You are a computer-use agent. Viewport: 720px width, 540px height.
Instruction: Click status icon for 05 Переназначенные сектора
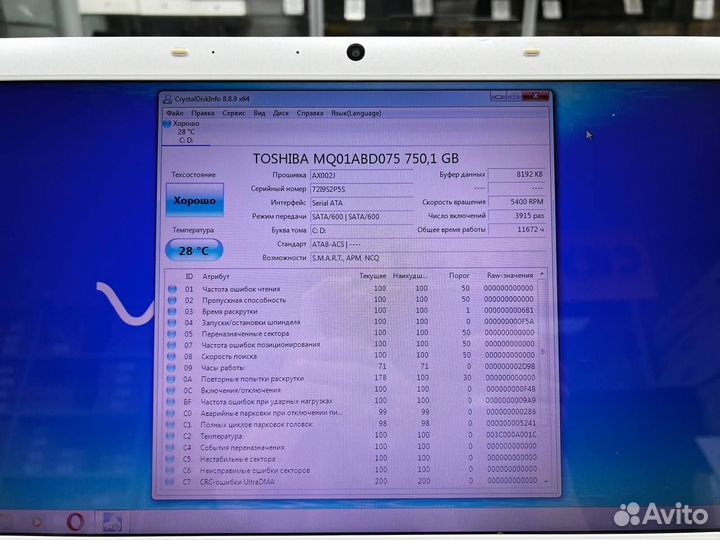(x=172, y=333)
